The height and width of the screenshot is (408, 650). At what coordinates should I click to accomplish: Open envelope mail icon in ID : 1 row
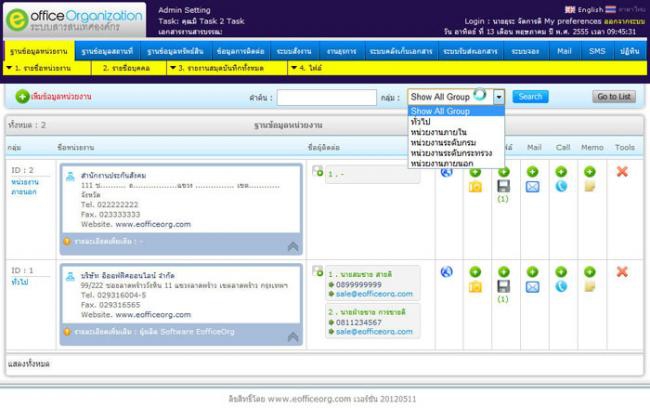pyautogui.click(x=533, y=287)
